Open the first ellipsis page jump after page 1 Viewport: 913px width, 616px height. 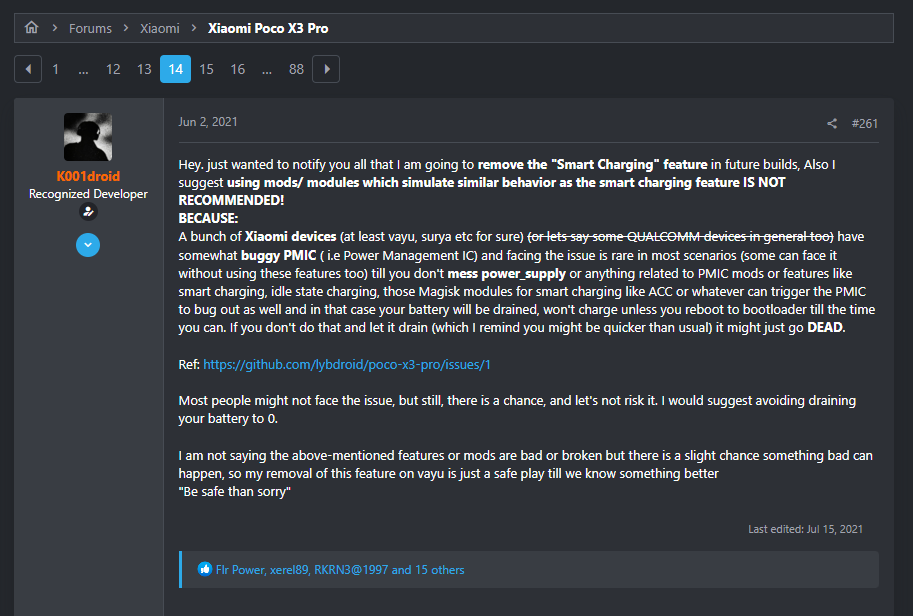[83, 69]
